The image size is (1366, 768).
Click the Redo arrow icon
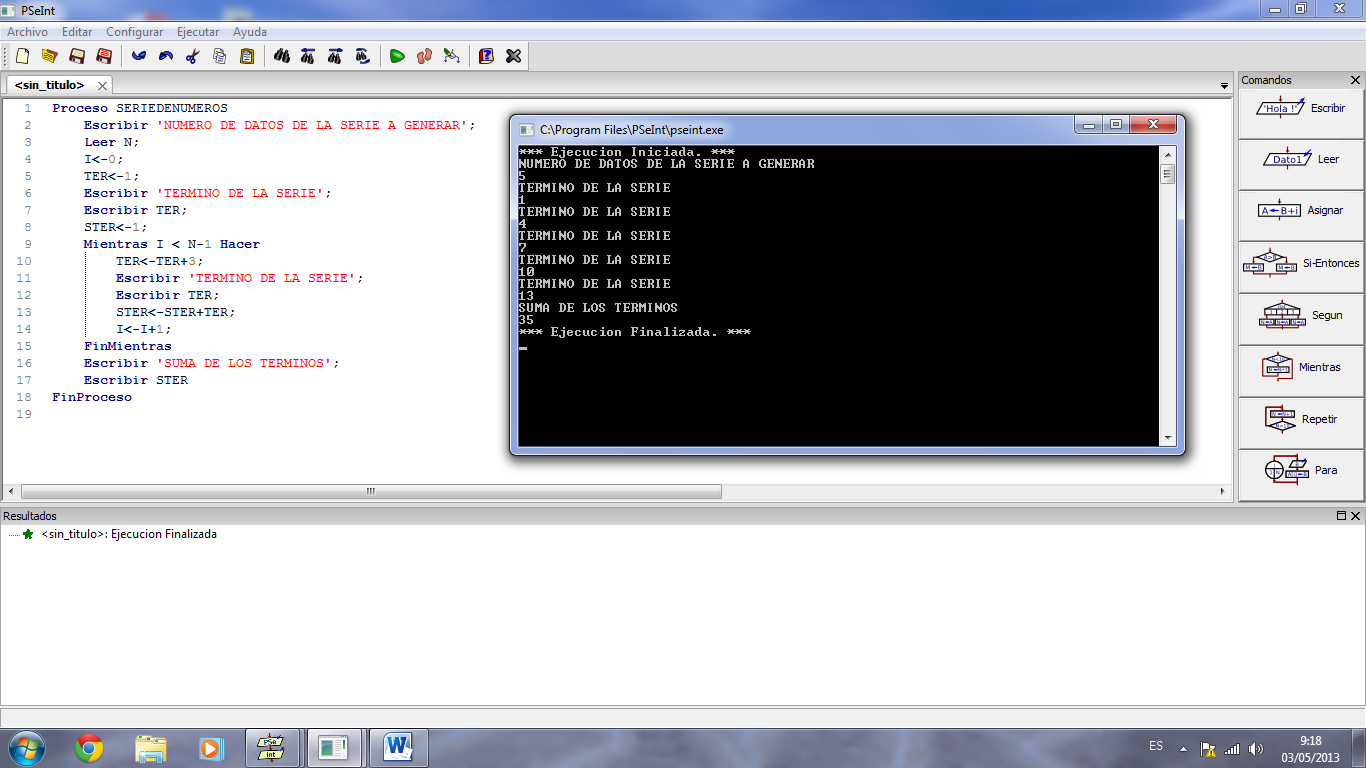[x=166, y=56]
